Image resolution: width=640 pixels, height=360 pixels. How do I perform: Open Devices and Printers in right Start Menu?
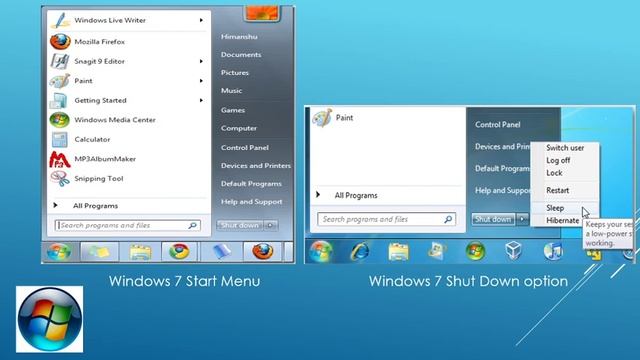(x=502, y=147)
